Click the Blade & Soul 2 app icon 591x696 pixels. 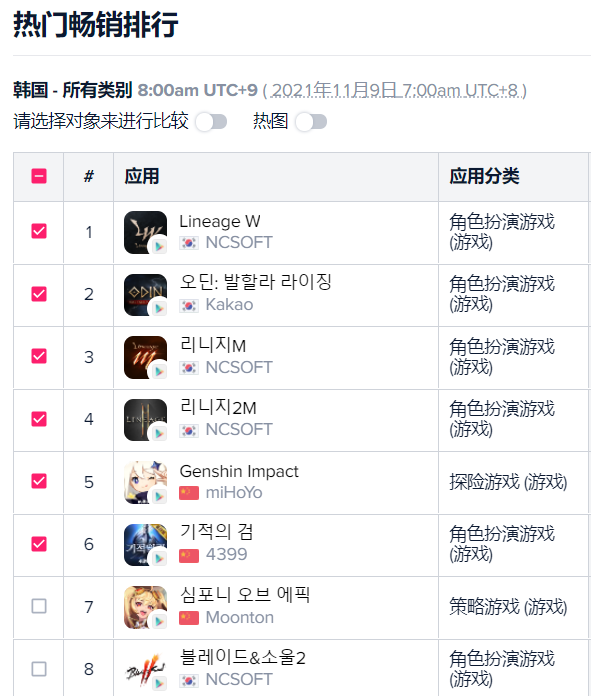146,670
